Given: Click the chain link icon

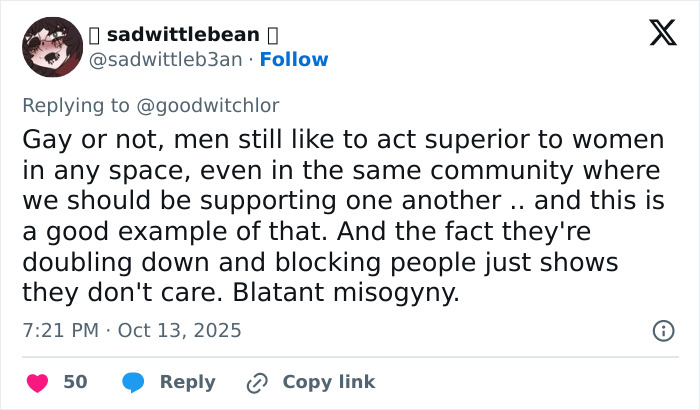Looking at the screenshot, I should 257,382.
